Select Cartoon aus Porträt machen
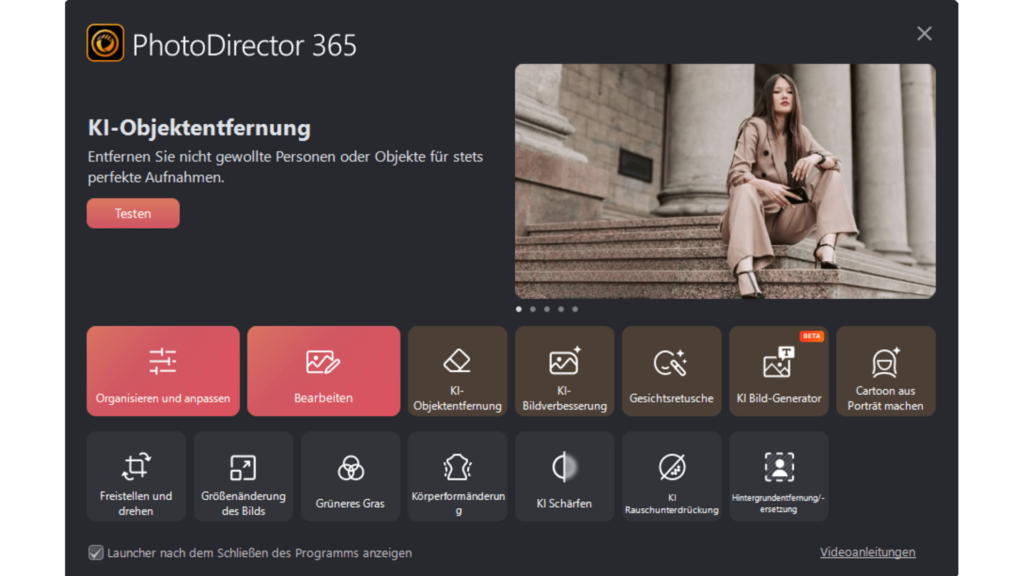 pos(885,371)
